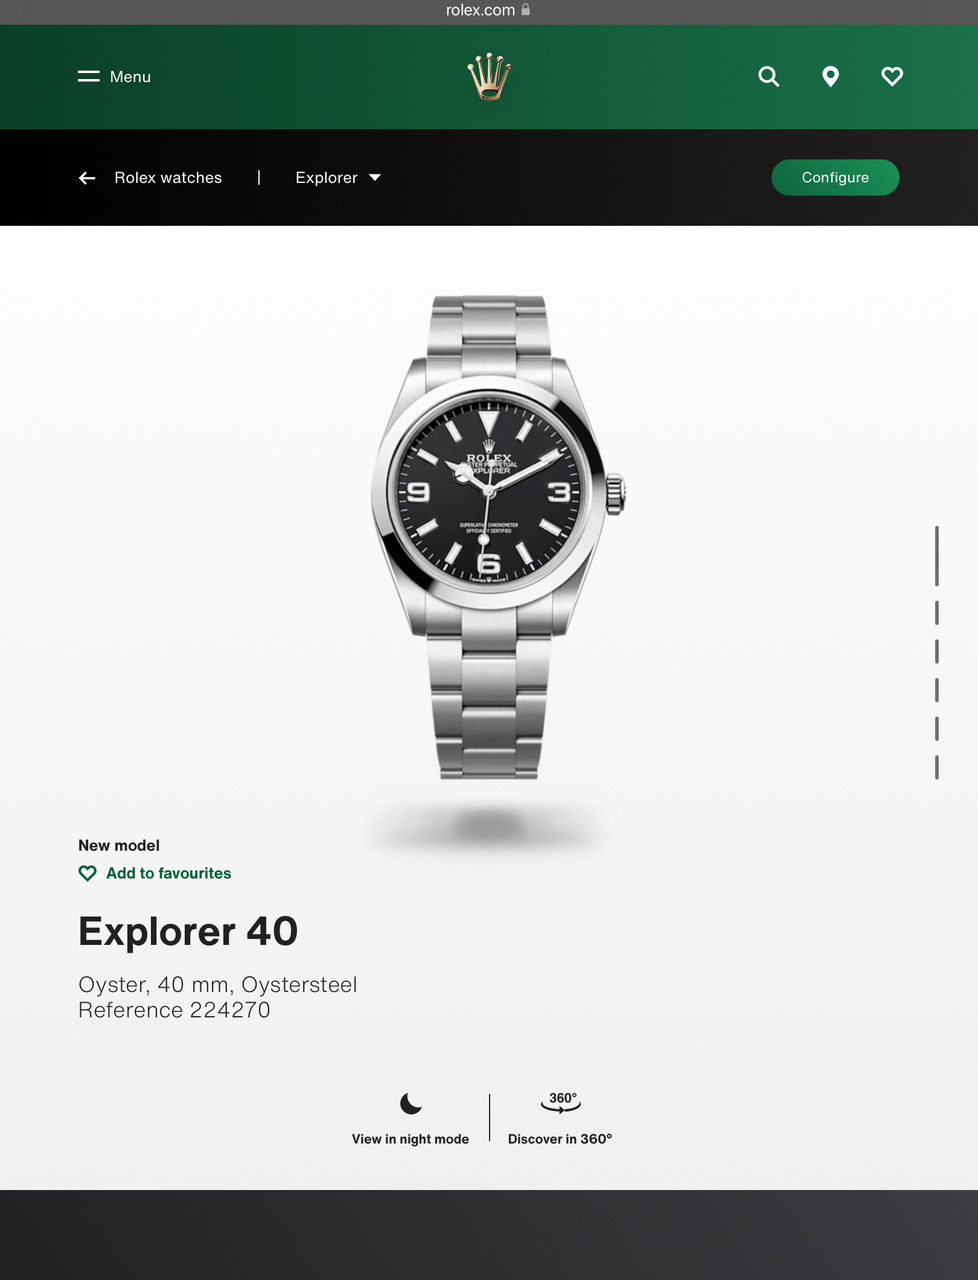This screenshot has width=978, height=1280.
Task: Click the green Configure button
Action: click(835, 178)
